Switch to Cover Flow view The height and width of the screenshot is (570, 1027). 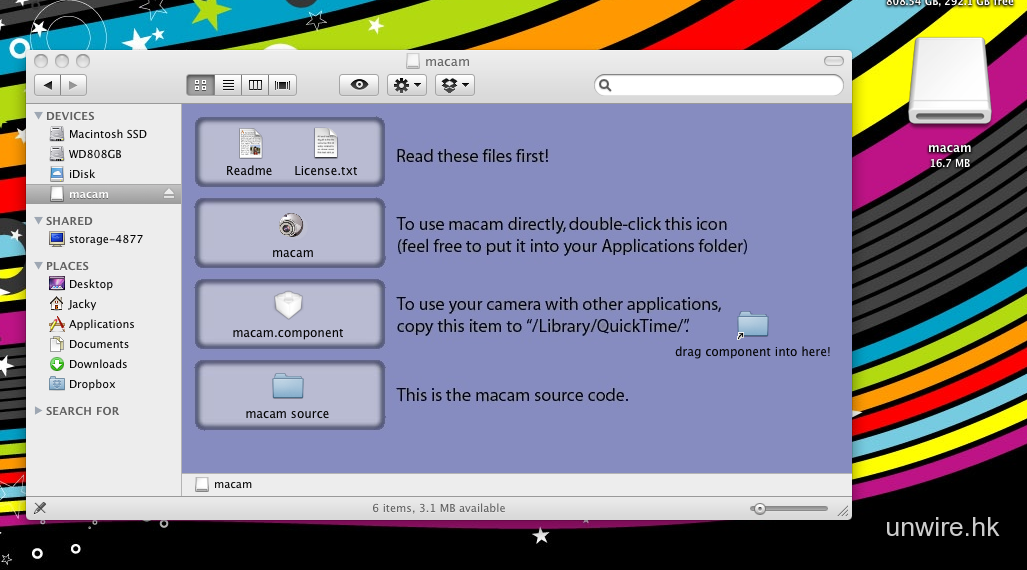(x=283, y=85)
